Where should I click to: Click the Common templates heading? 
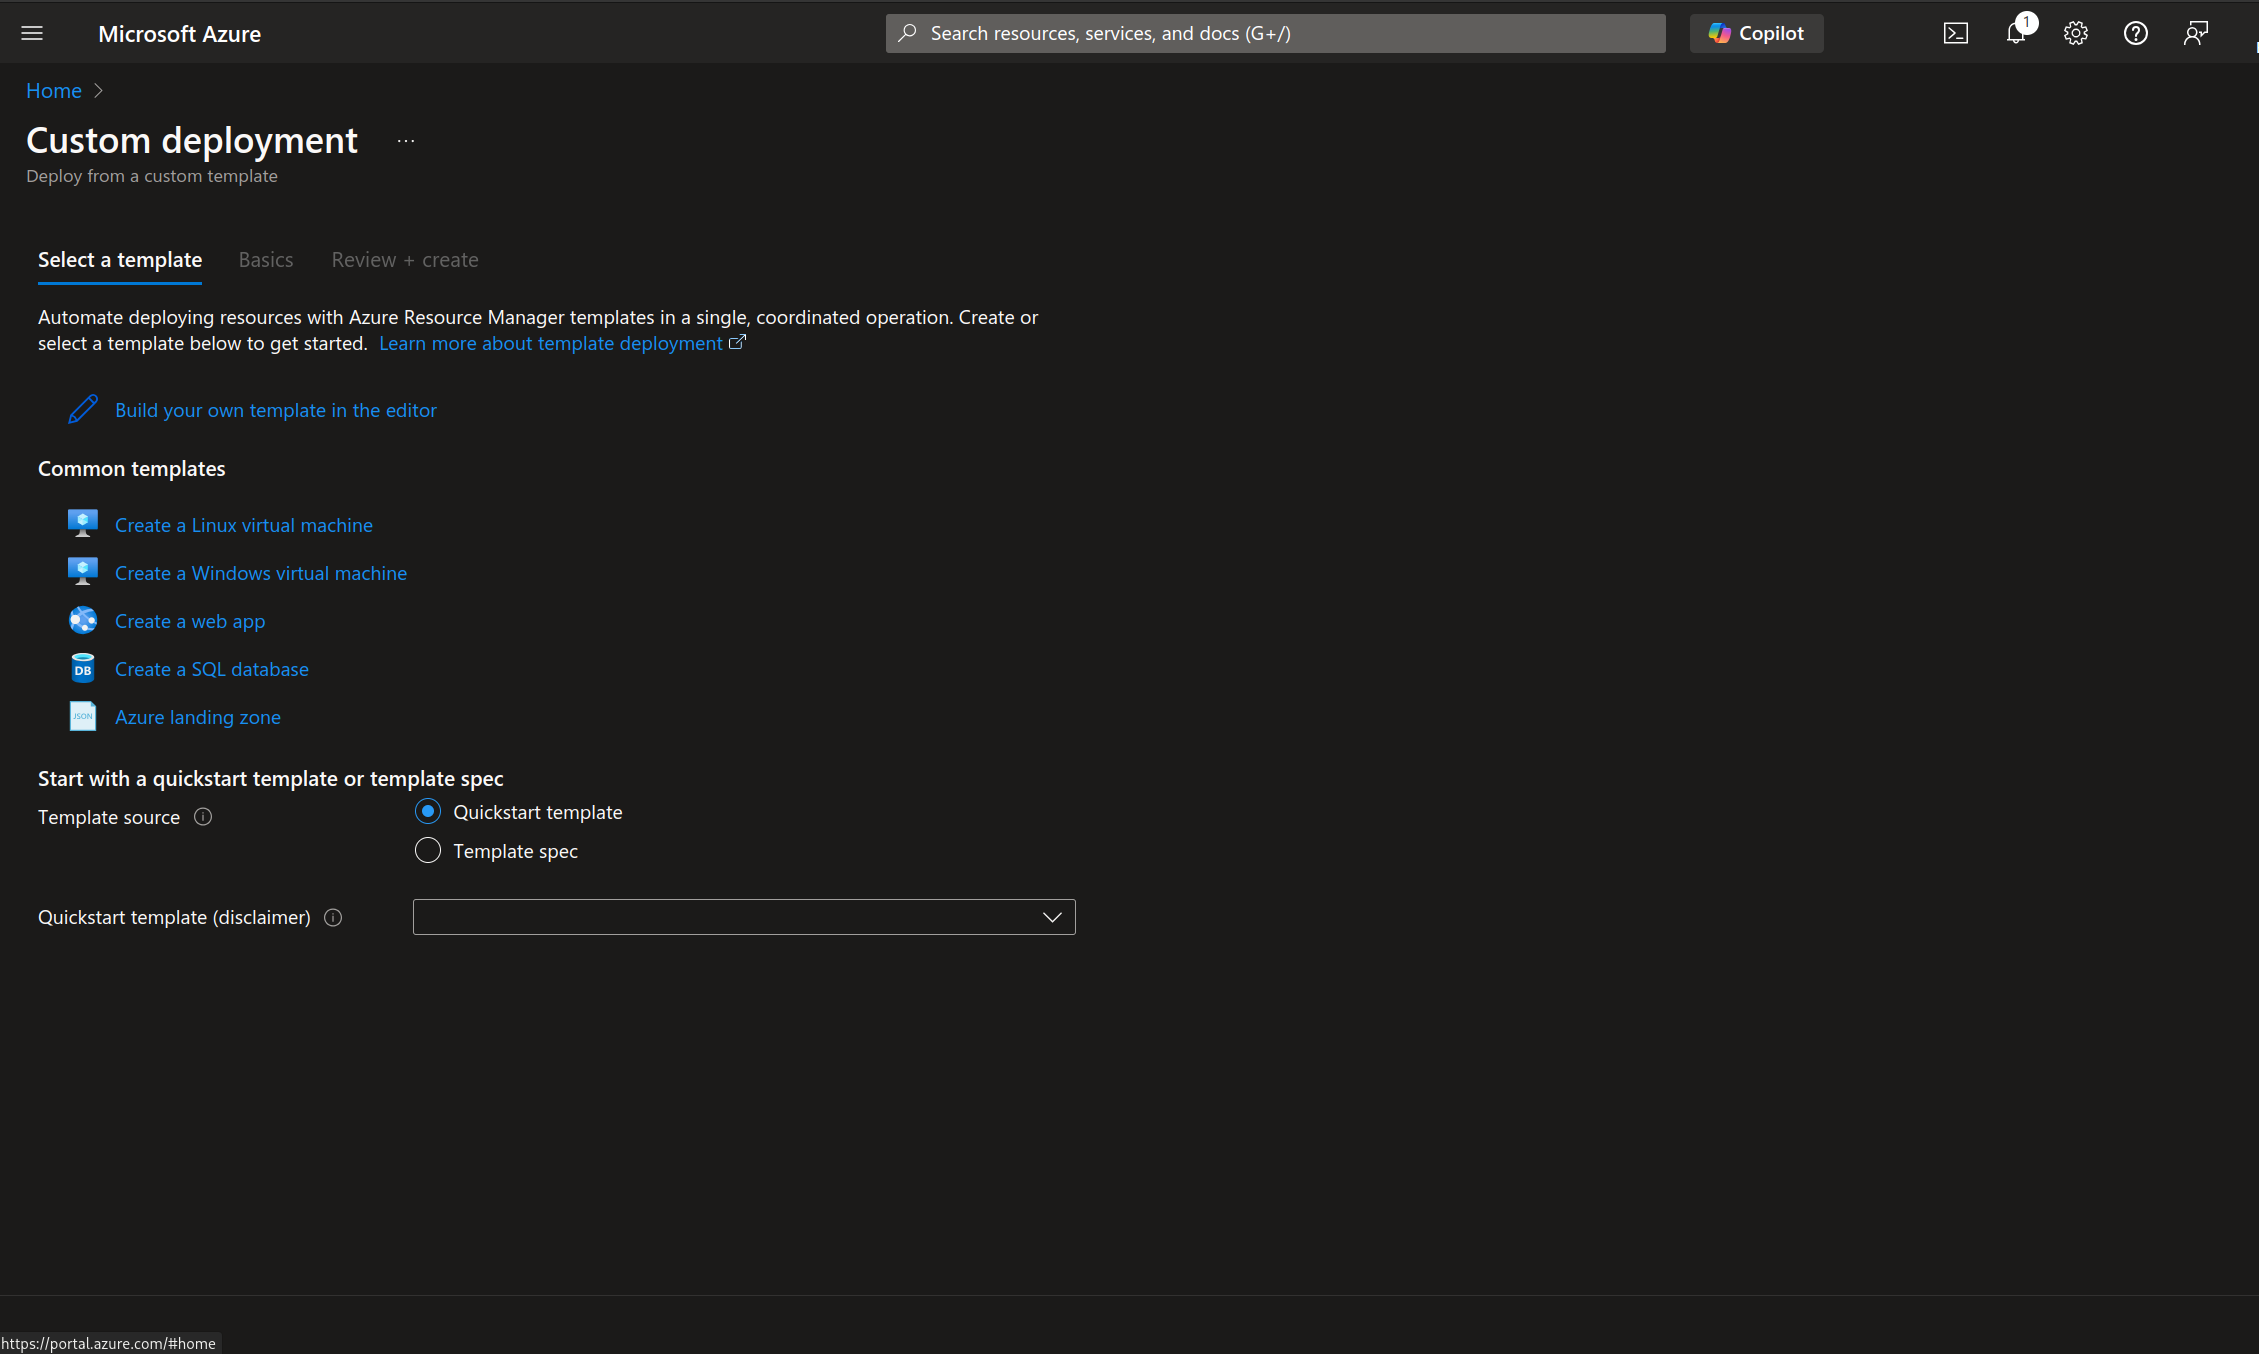[132, 469]
